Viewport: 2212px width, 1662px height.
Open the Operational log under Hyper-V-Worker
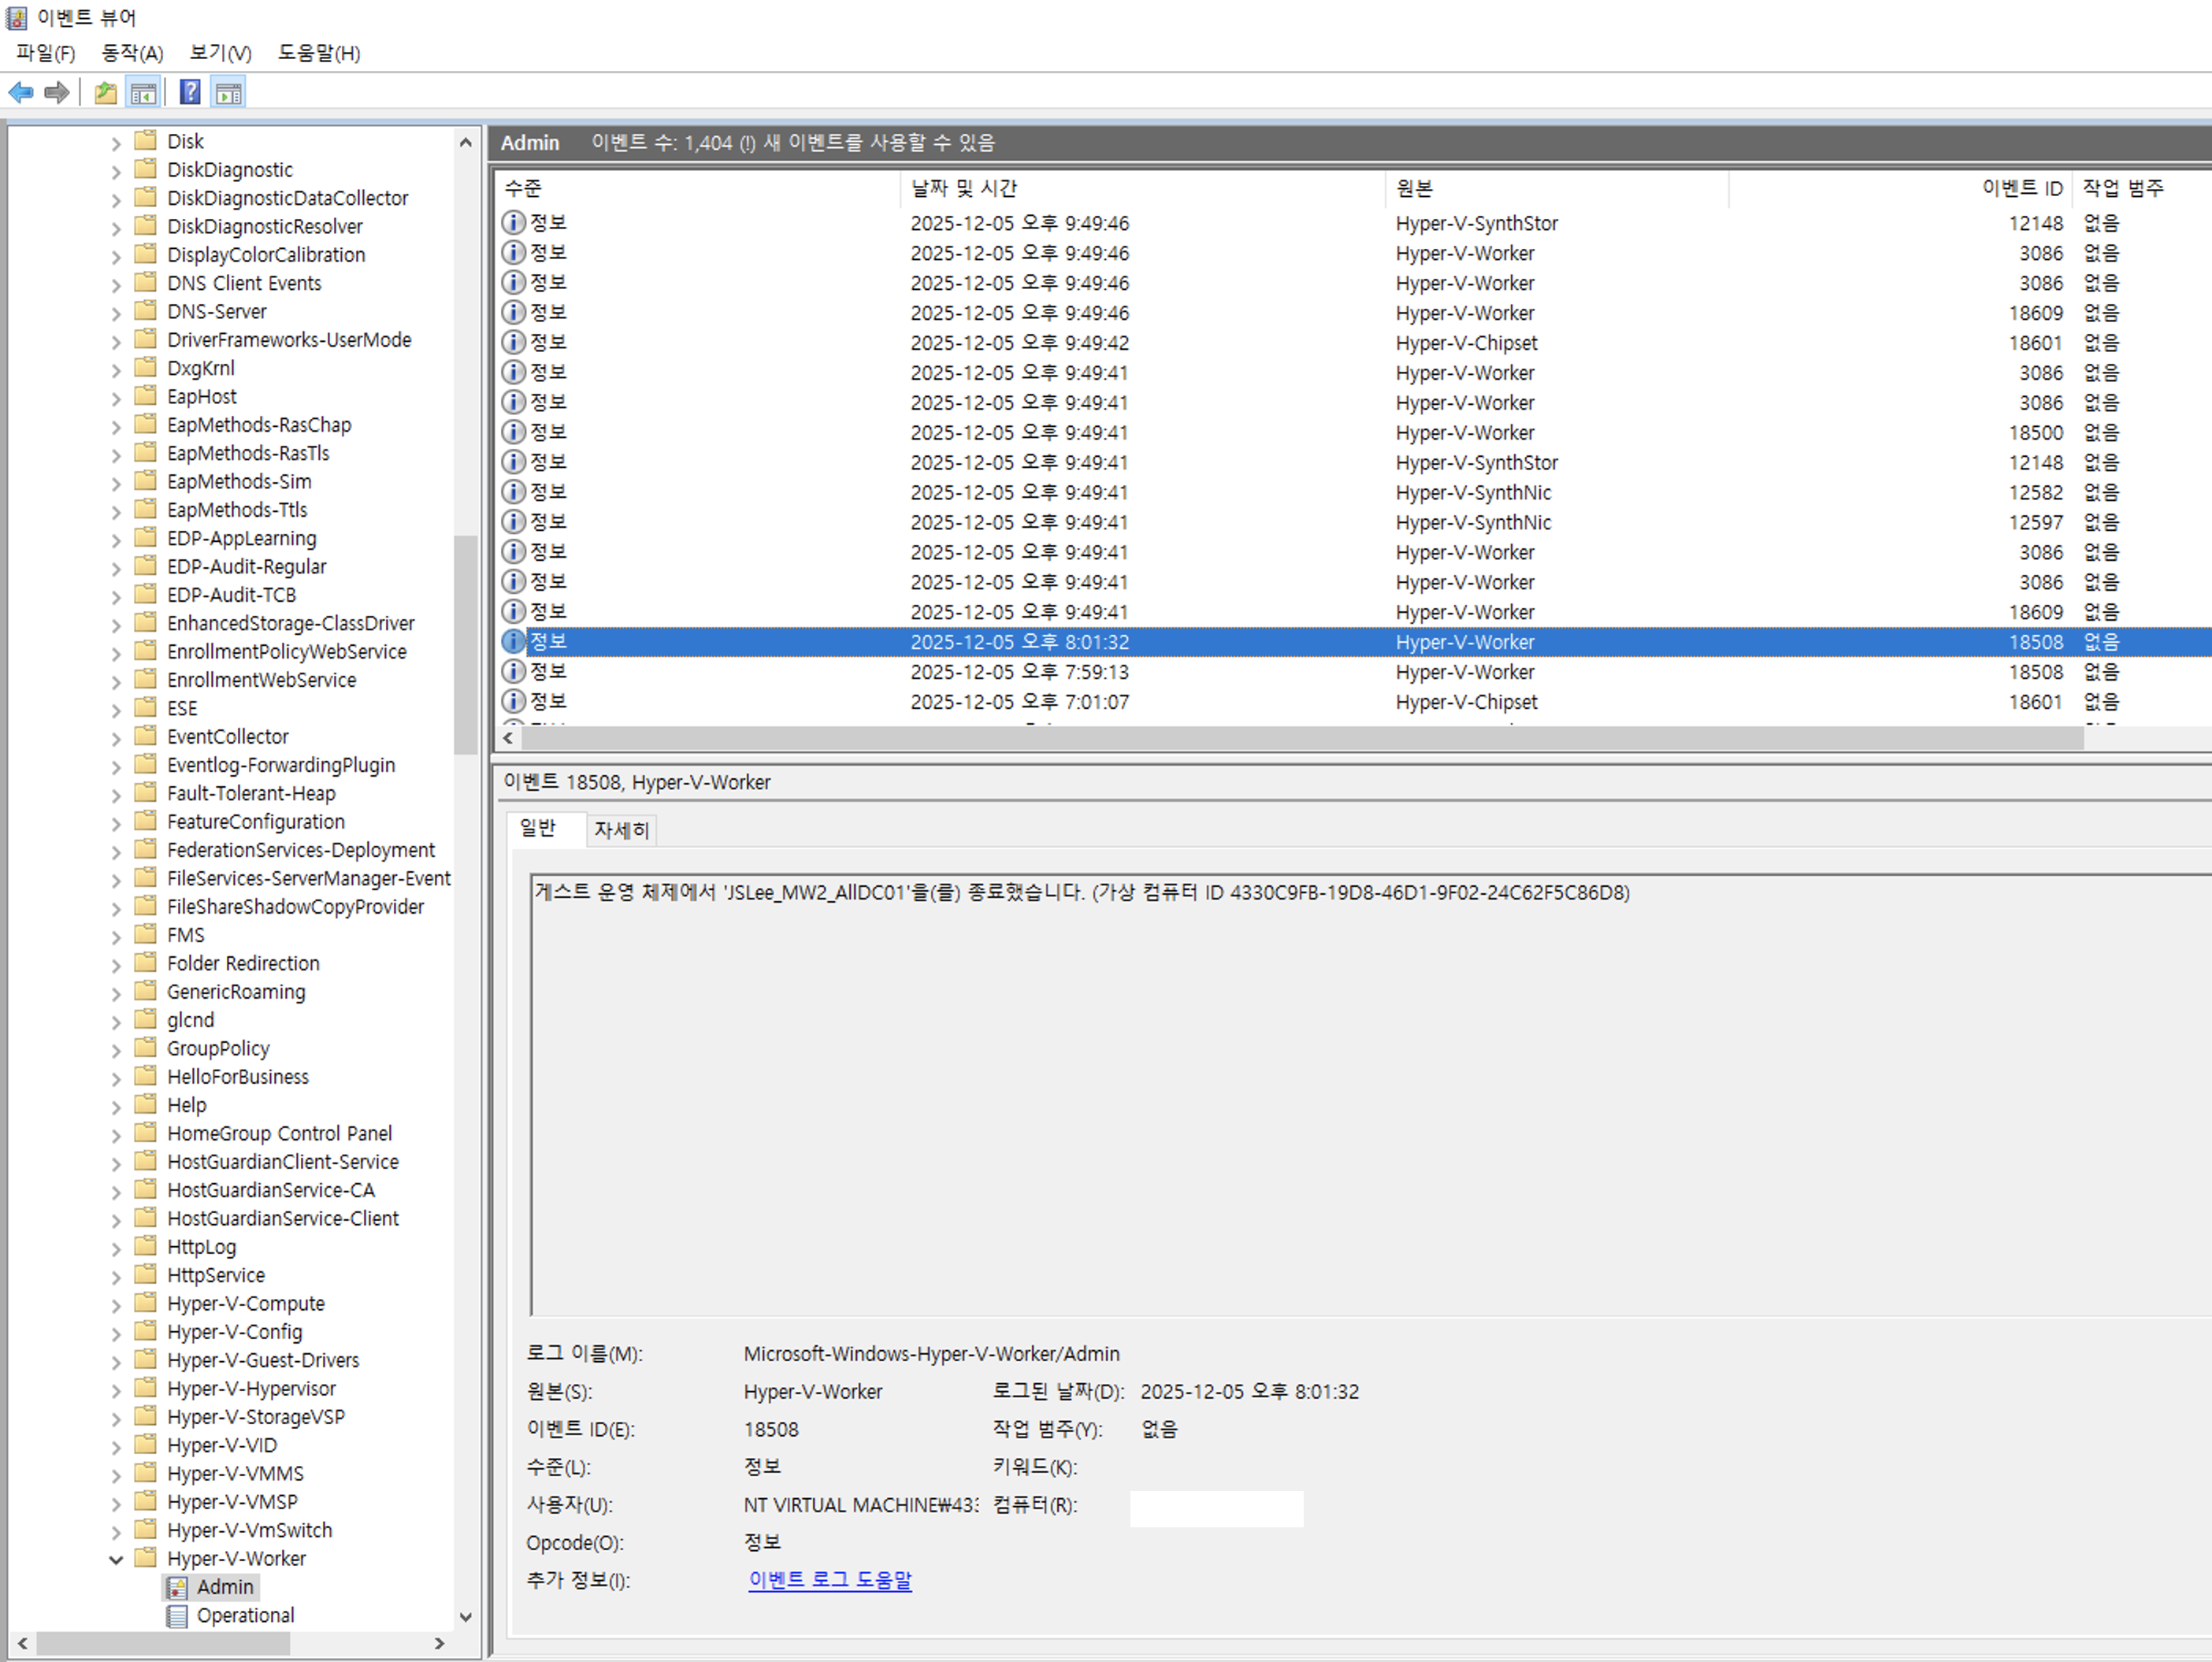pos(245,1615)
